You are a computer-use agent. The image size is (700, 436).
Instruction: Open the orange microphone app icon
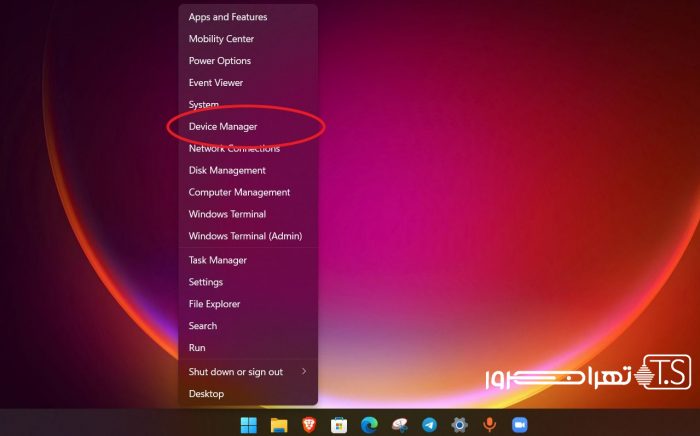(x=490, y=425)
